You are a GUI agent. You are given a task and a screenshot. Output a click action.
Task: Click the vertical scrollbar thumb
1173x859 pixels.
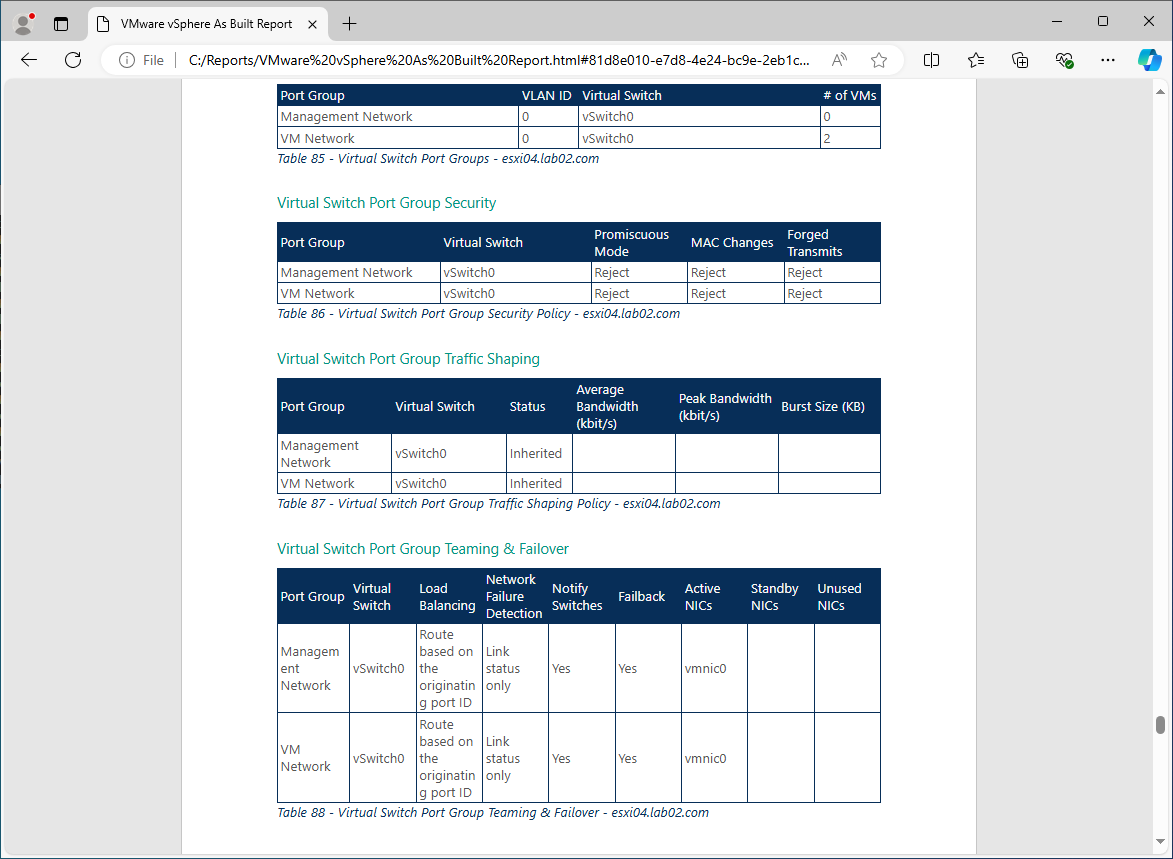pos(1160,724)
